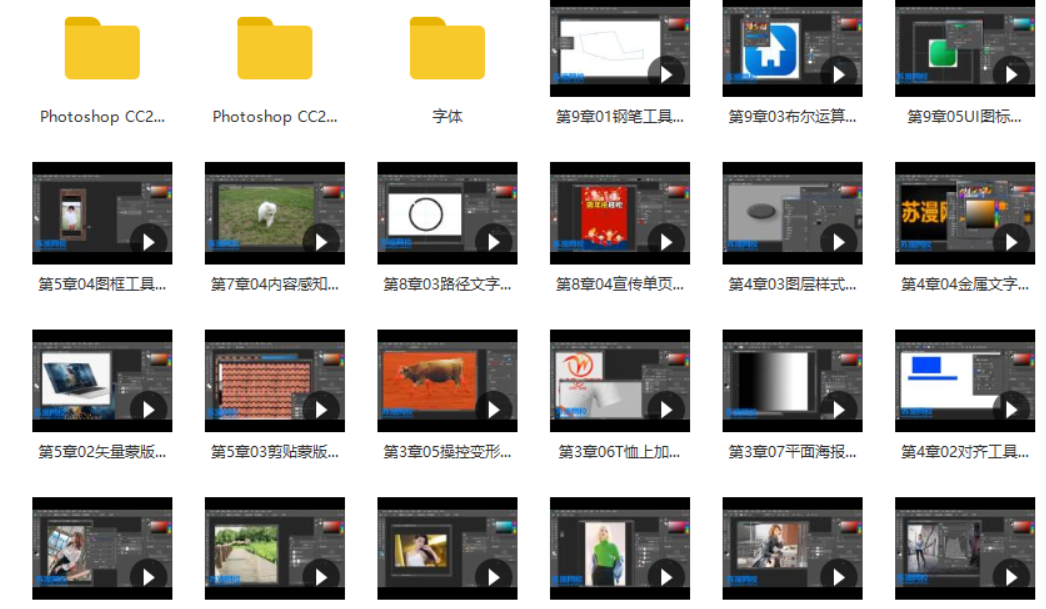This screenshot has width=1046, height=609.
Task: Open gold 苏漫 text thumbnail 第4章04金属文字
Action: [965, 213]
